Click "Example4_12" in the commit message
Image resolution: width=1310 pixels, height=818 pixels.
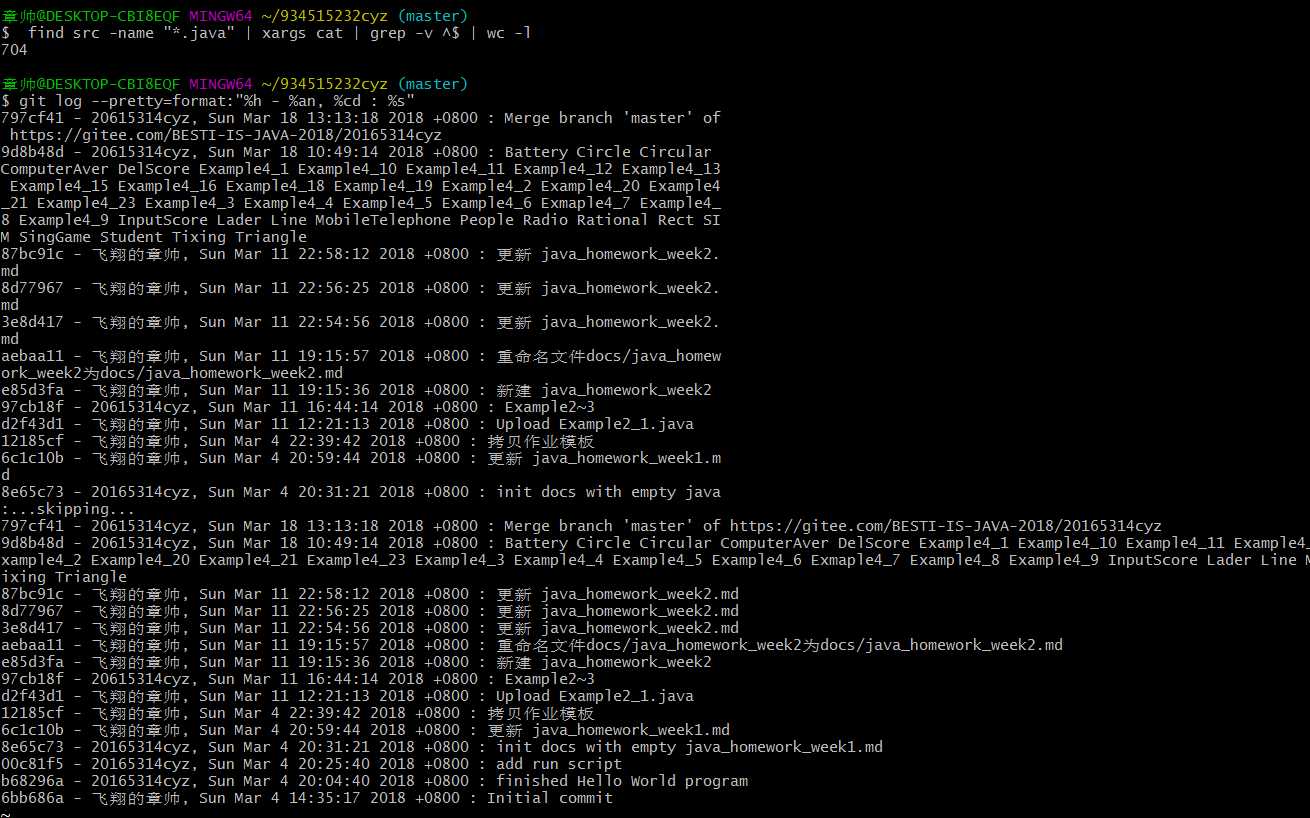tap(563, 169)
